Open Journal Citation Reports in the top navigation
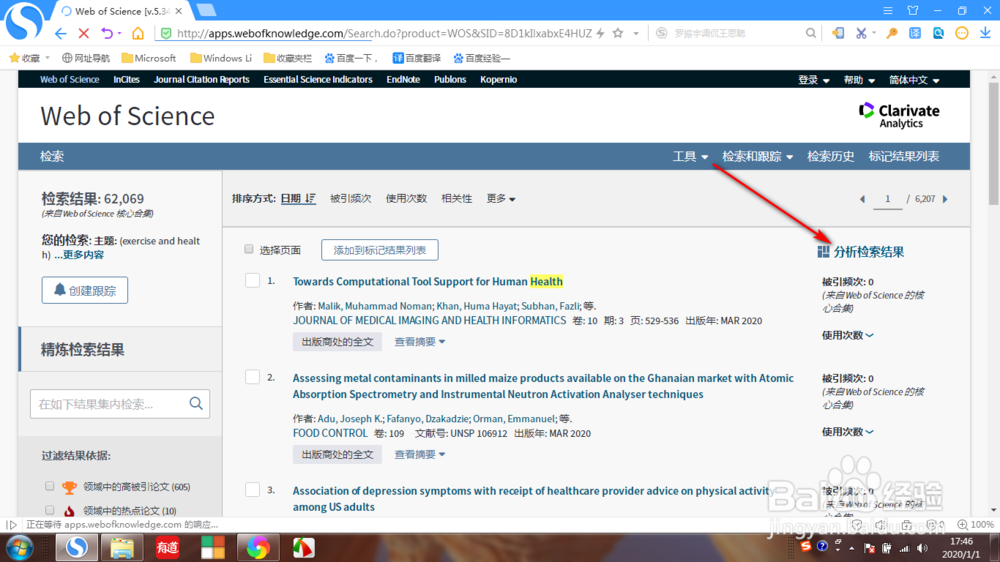The image size is (1000, 562). 202,80
